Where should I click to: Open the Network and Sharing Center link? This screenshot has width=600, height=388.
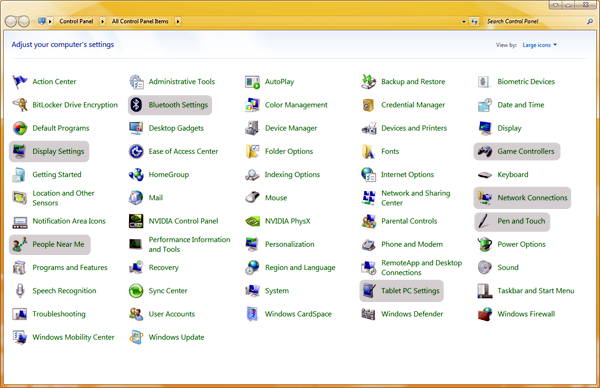click(x=416, y=198)
